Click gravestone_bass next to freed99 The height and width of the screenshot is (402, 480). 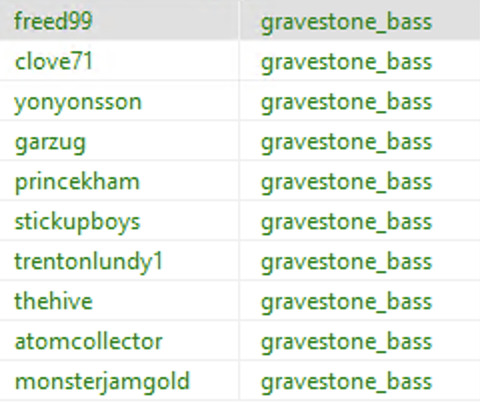click(346, 23)
